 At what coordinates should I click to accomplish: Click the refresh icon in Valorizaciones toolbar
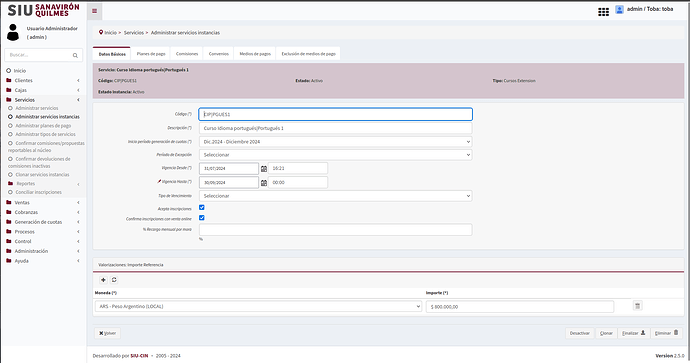[x=114, y=280]
